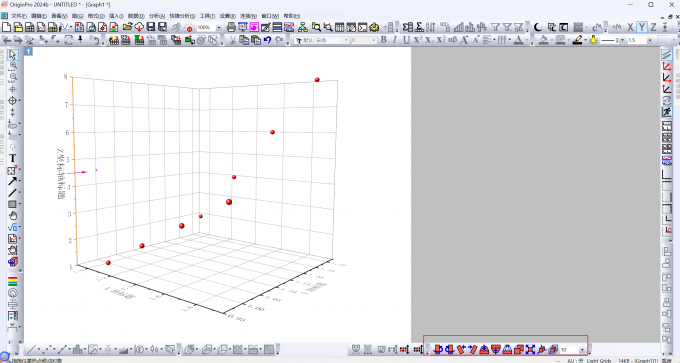Click the Save project icon
This screenshot has width=680, height=363.
point(151,27)
